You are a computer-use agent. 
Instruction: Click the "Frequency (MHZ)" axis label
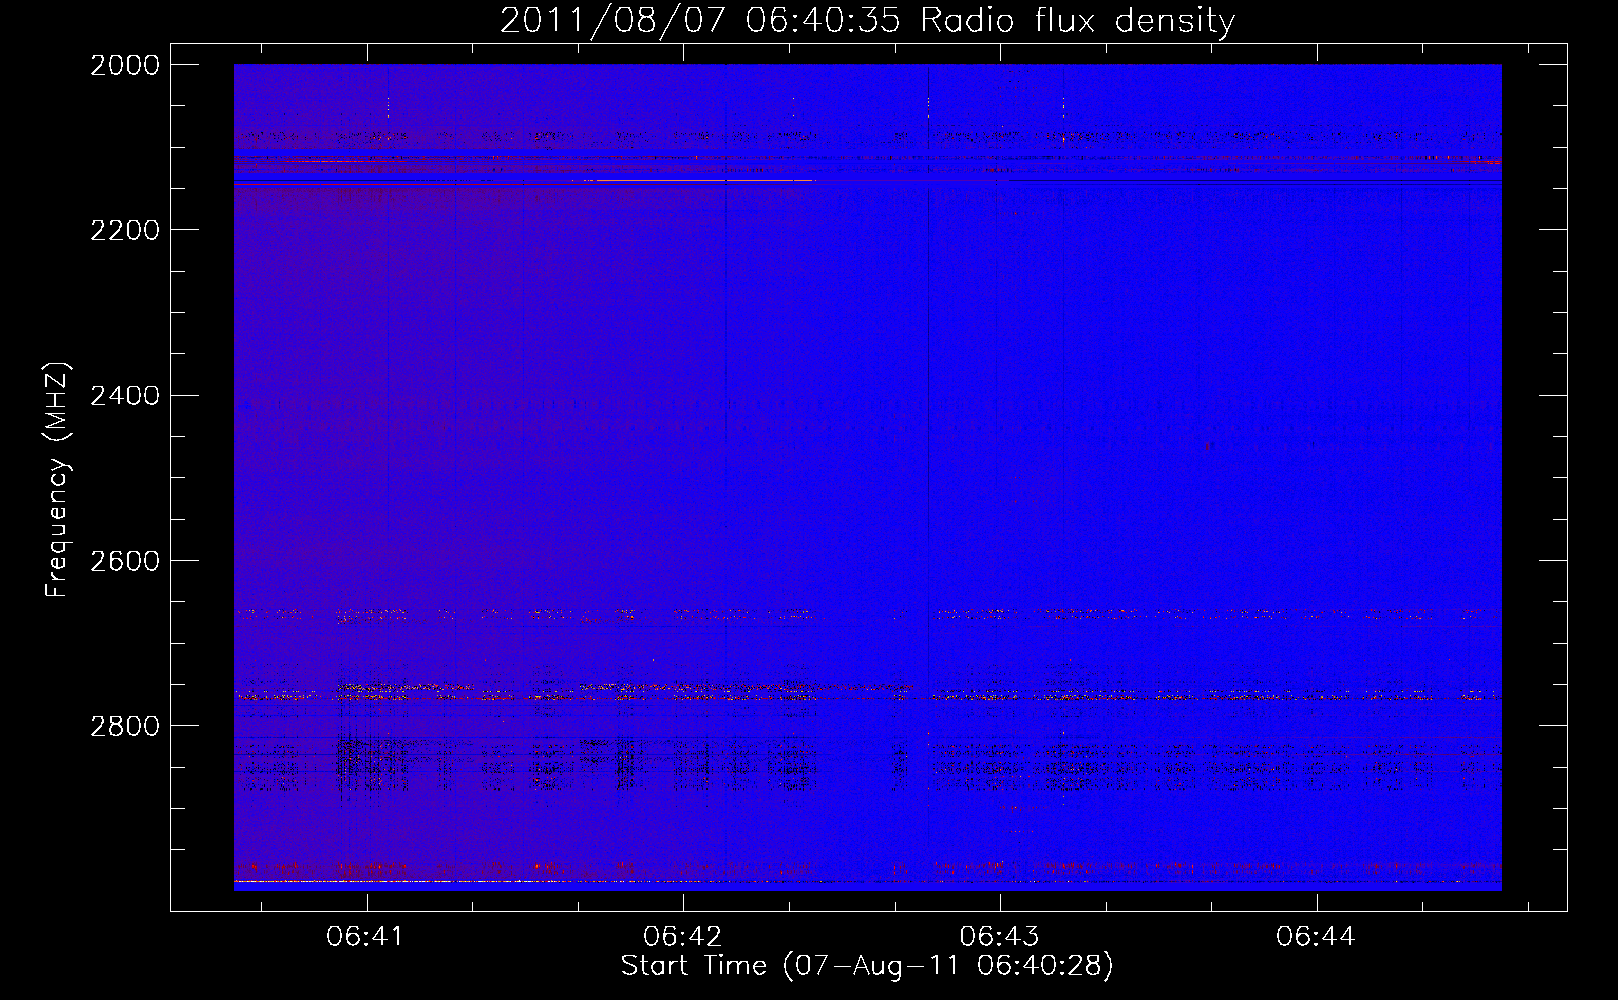(58, 480)
